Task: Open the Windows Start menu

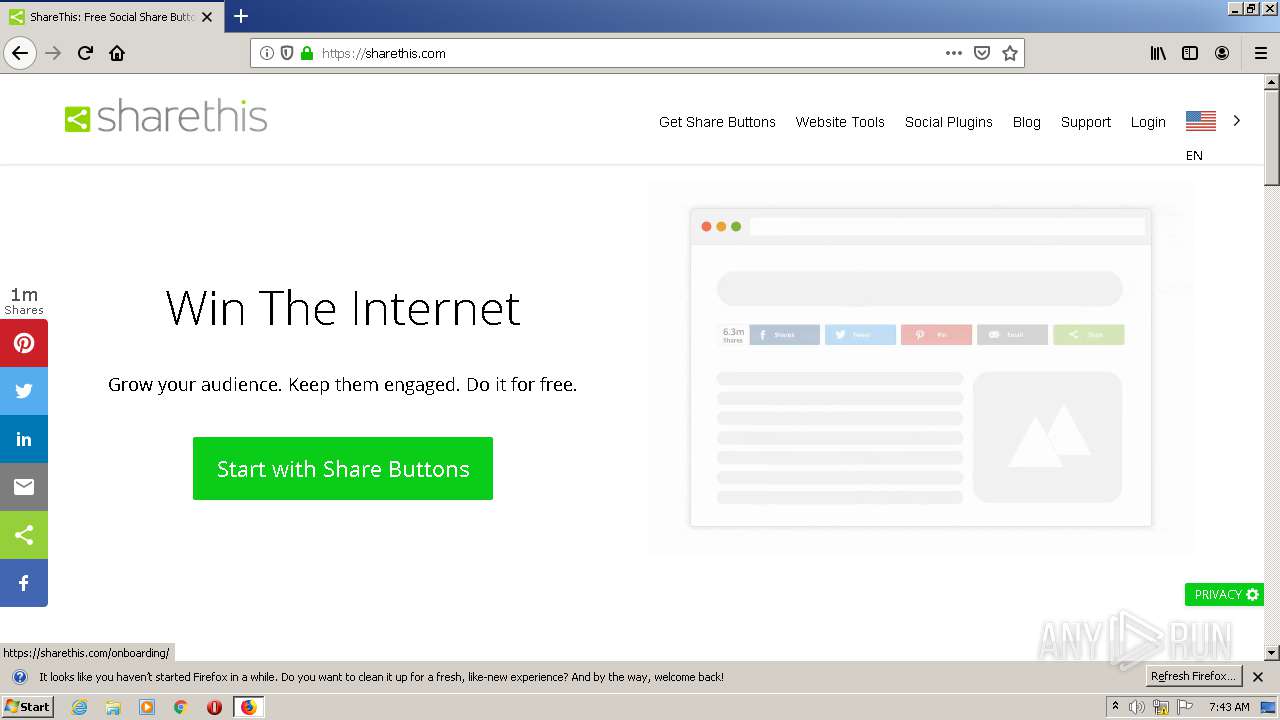Action: [27, 706]
